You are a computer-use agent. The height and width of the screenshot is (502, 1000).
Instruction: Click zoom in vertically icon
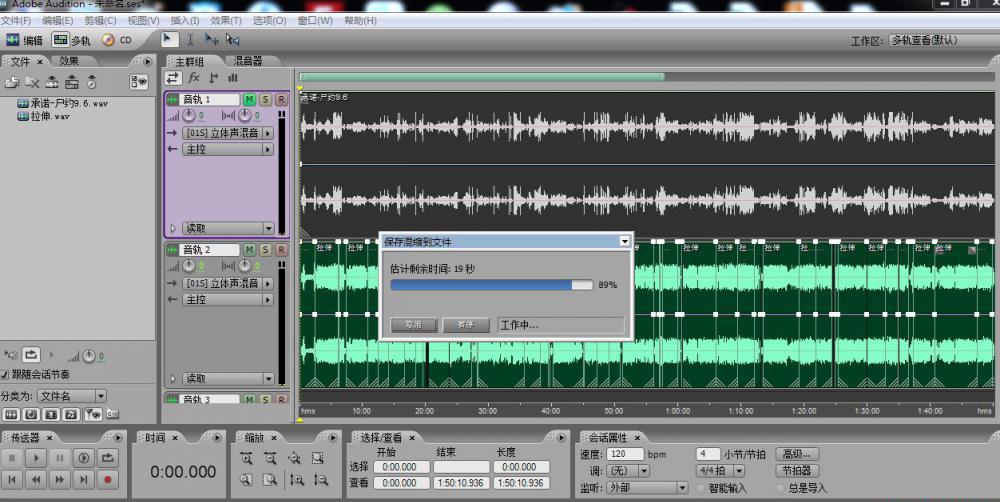297,480
